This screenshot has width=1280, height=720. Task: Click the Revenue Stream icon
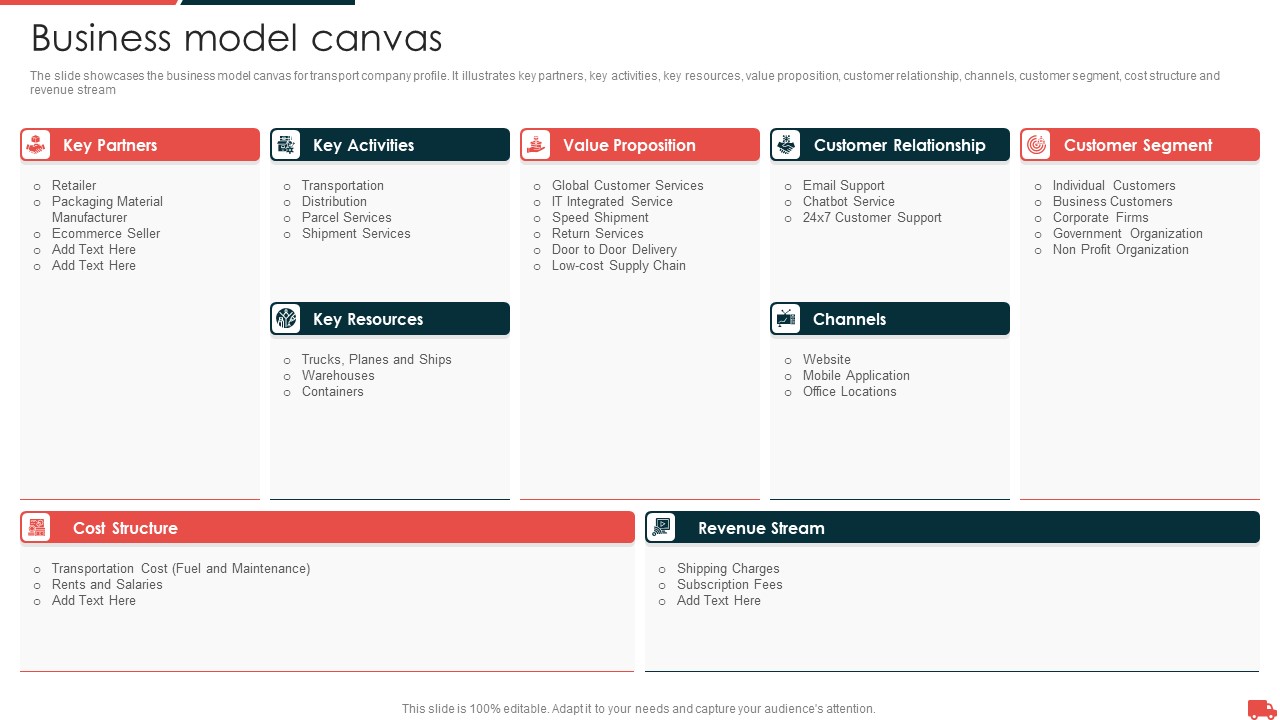661,528
